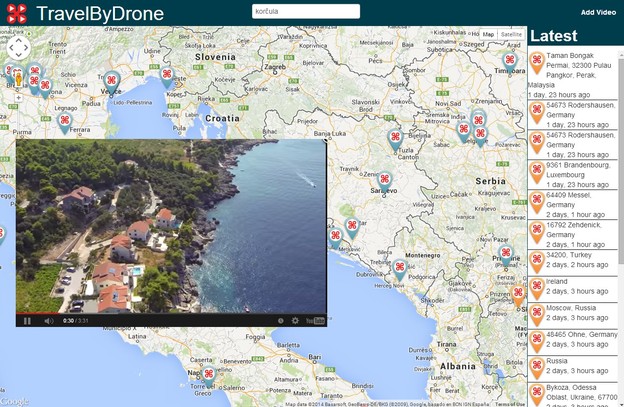
Task: Open the 9361 Brandenbourg, Luxembourg entry
Action: (x=573, y=175)
